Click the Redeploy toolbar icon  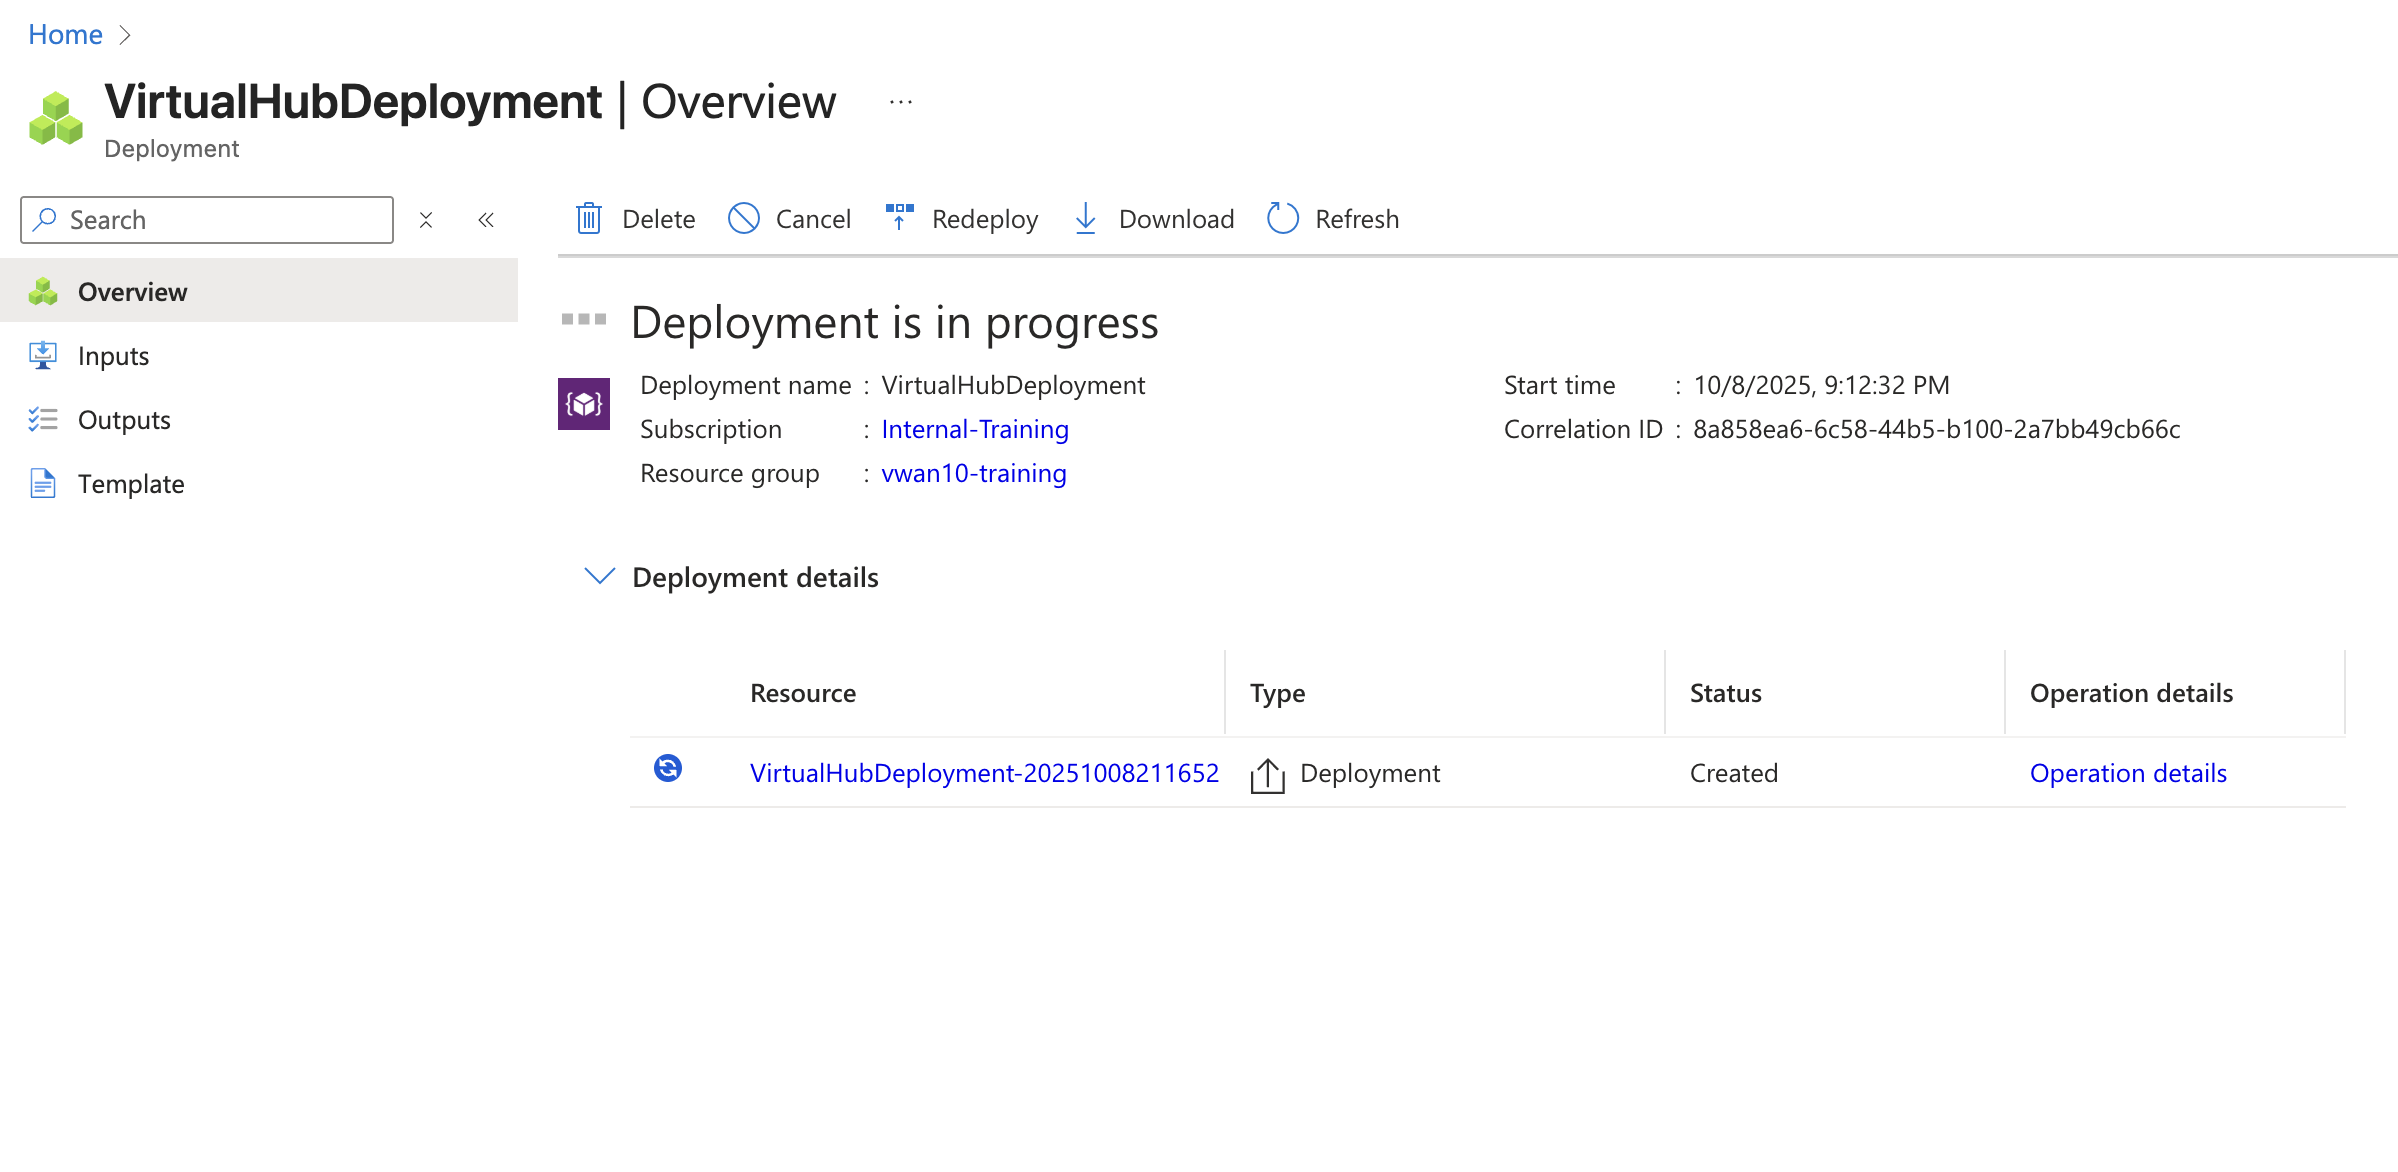point(899,217)
